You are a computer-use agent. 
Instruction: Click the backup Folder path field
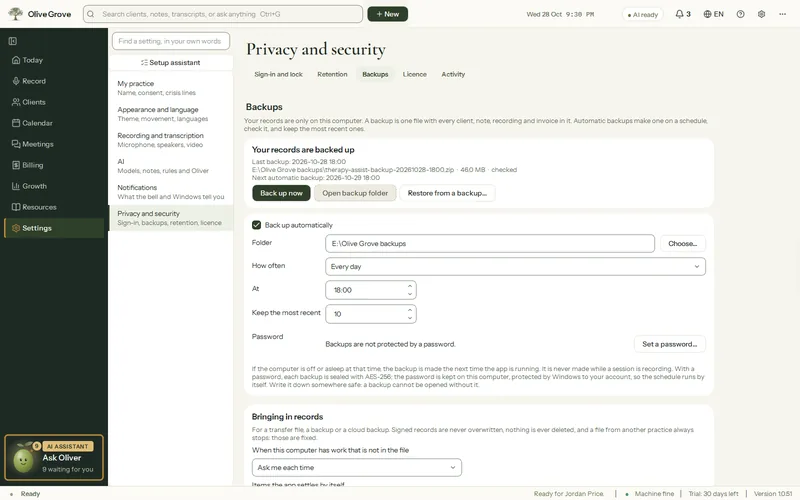[490, 243]
